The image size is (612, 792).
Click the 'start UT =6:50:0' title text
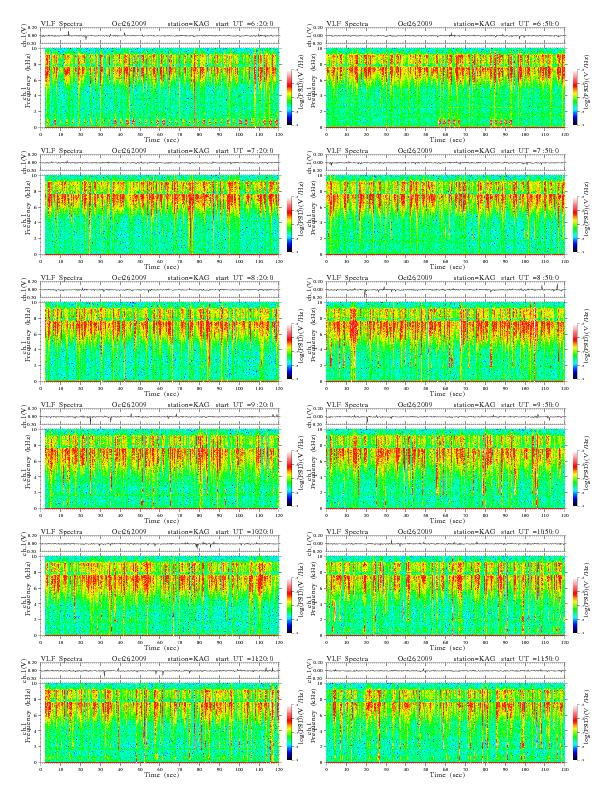tap(530, 24)
